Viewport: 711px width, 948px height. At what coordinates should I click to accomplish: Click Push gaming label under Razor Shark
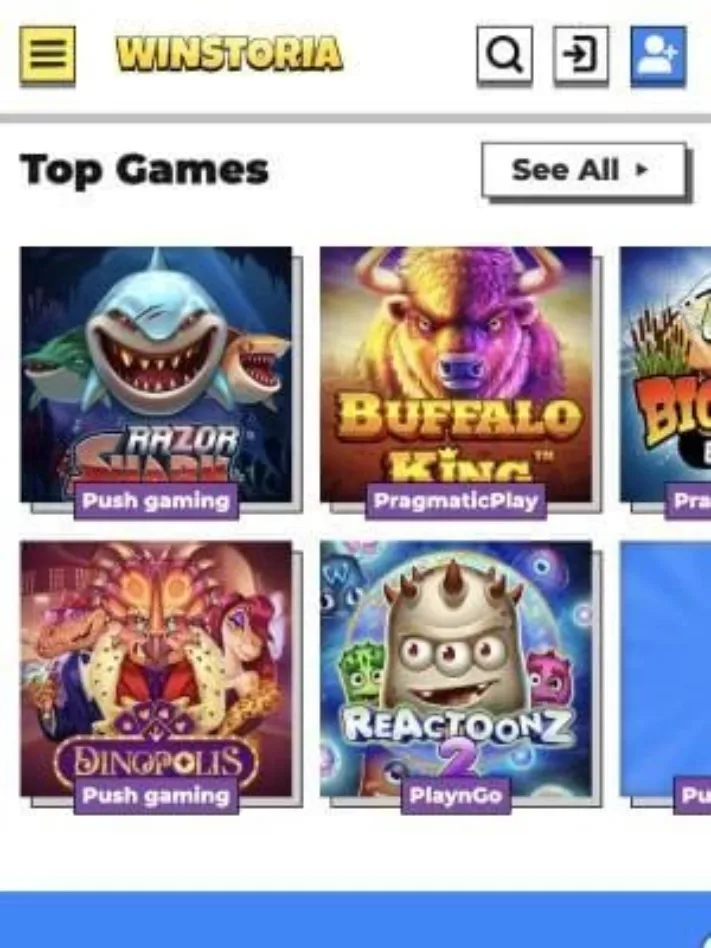(x=156, y=501)
